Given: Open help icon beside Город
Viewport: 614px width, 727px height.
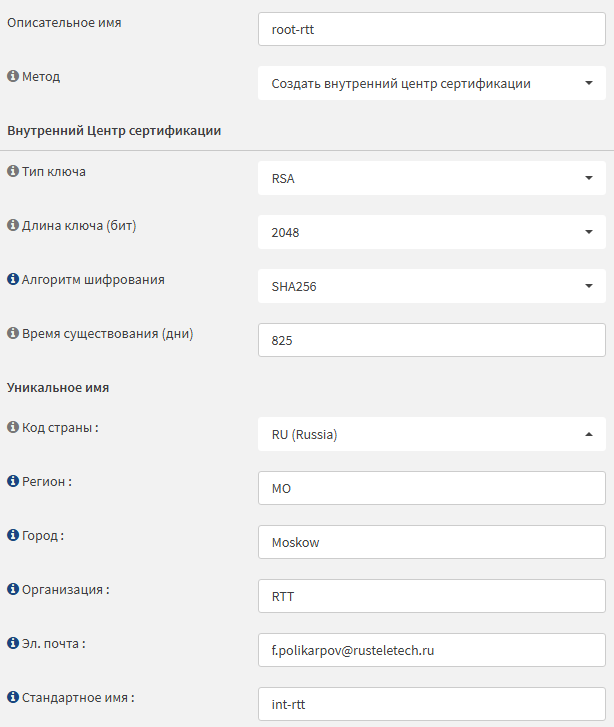Looking at the screenshot, I should pyautogui.click(x=13, y=535).
